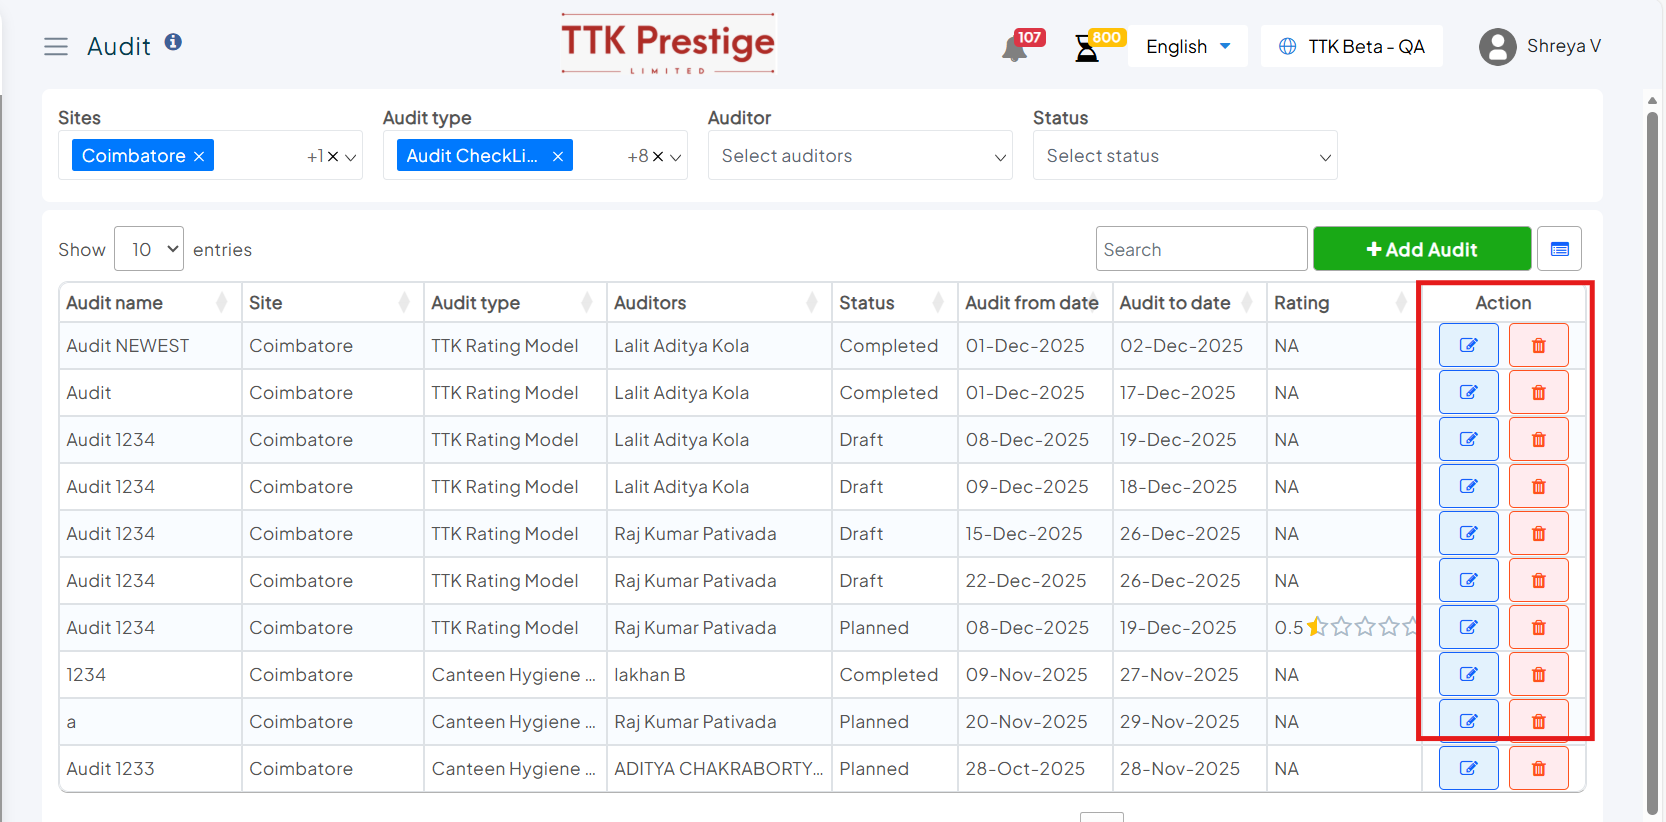The width and height of the screenshot is (1666, 822).
Task: Remove Coimbatore tag from Sites filter
Action: pos(199,156)
